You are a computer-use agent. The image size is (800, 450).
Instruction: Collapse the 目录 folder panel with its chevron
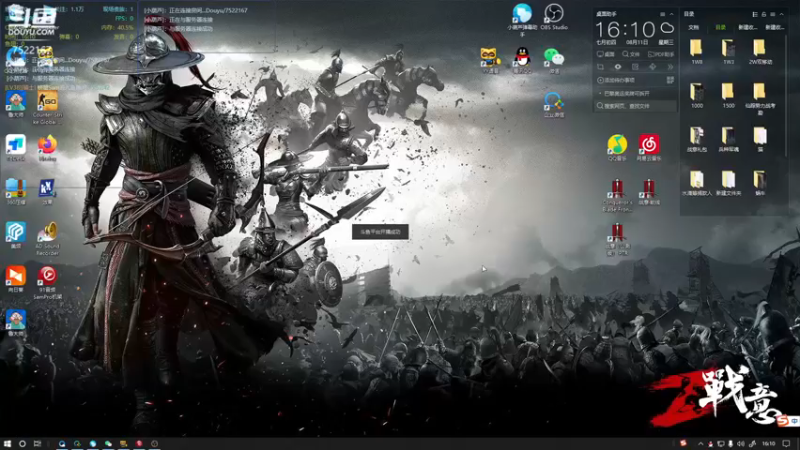781,14
